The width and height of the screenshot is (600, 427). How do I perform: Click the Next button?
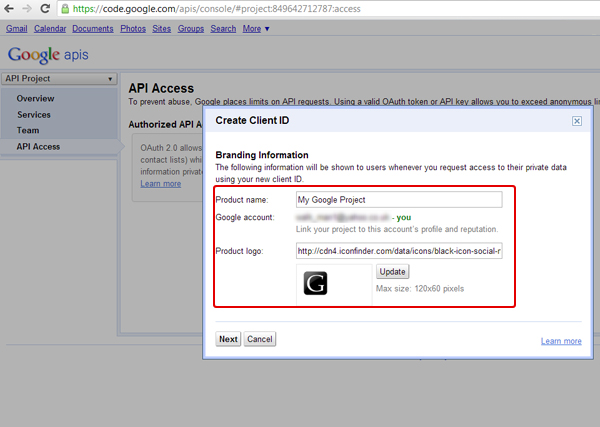point(228,339)
